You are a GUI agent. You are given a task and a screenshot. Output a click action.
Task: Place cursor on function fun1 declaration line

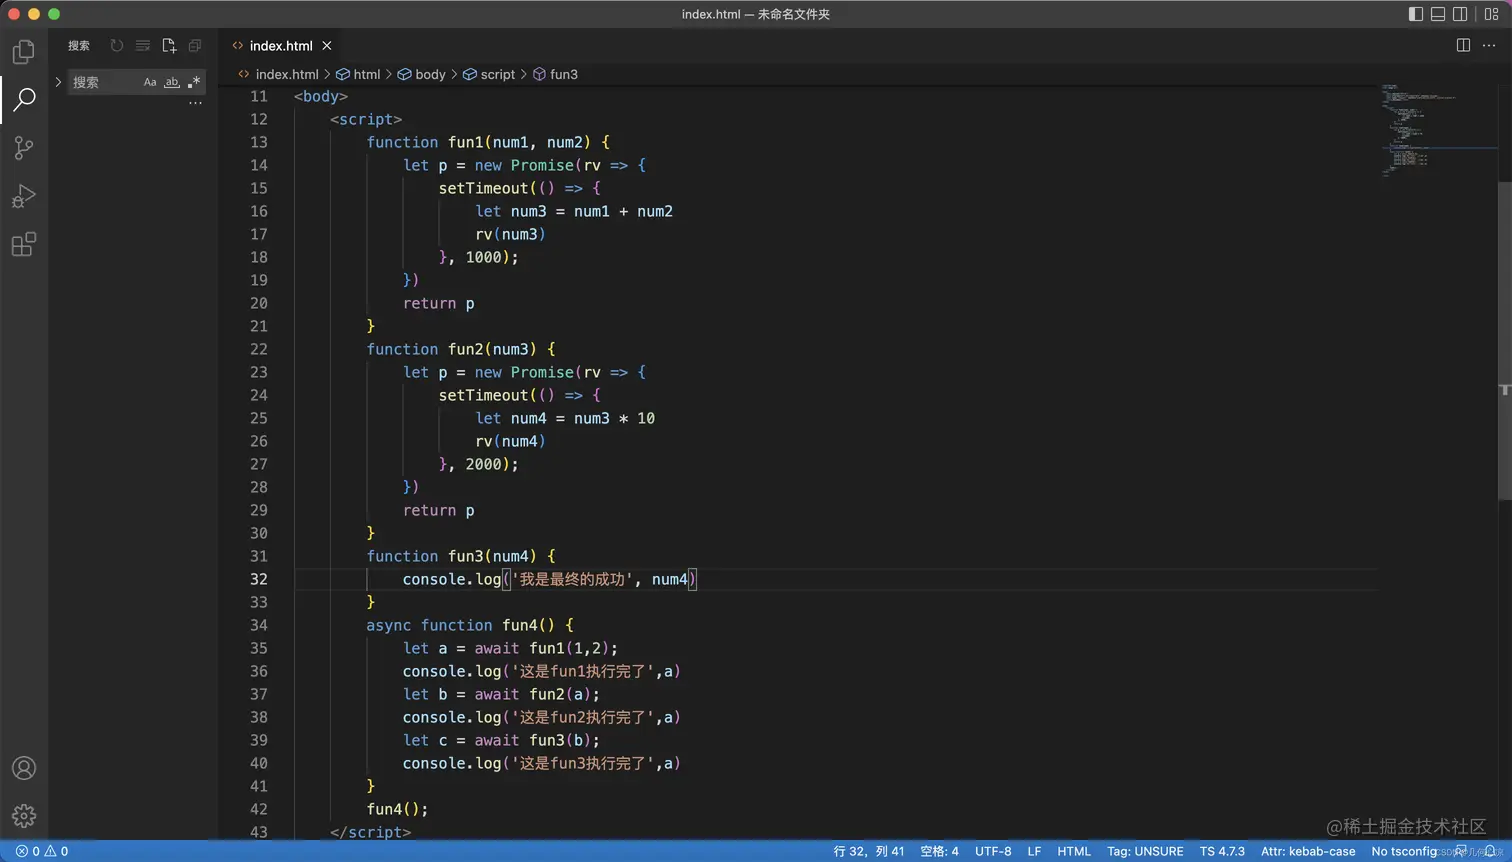pyautogui.click(x=488, y=142)
